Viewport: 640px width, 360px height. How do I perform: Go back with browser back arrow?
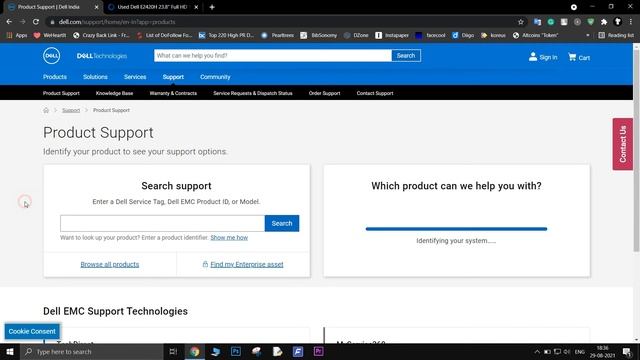pos(9,22)
